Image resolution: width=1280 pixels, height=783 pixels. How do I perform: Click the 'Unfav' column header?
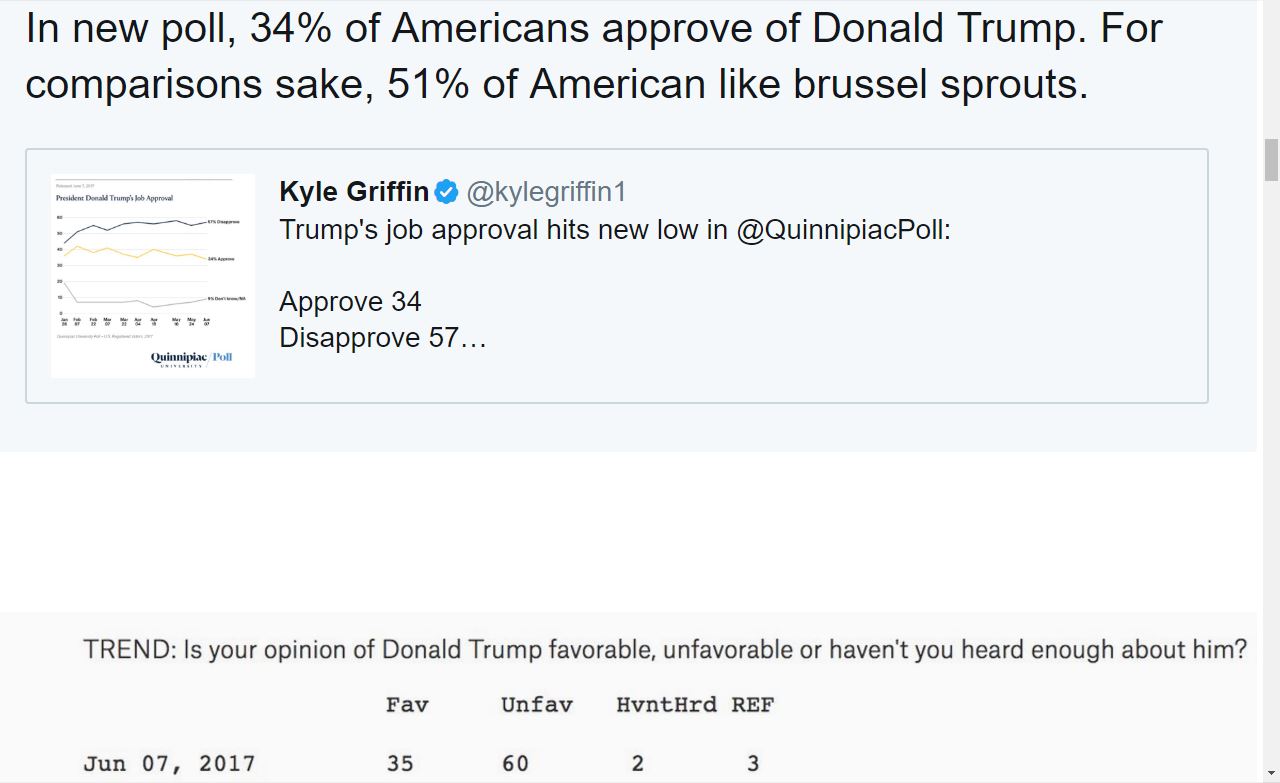(537, 705)
